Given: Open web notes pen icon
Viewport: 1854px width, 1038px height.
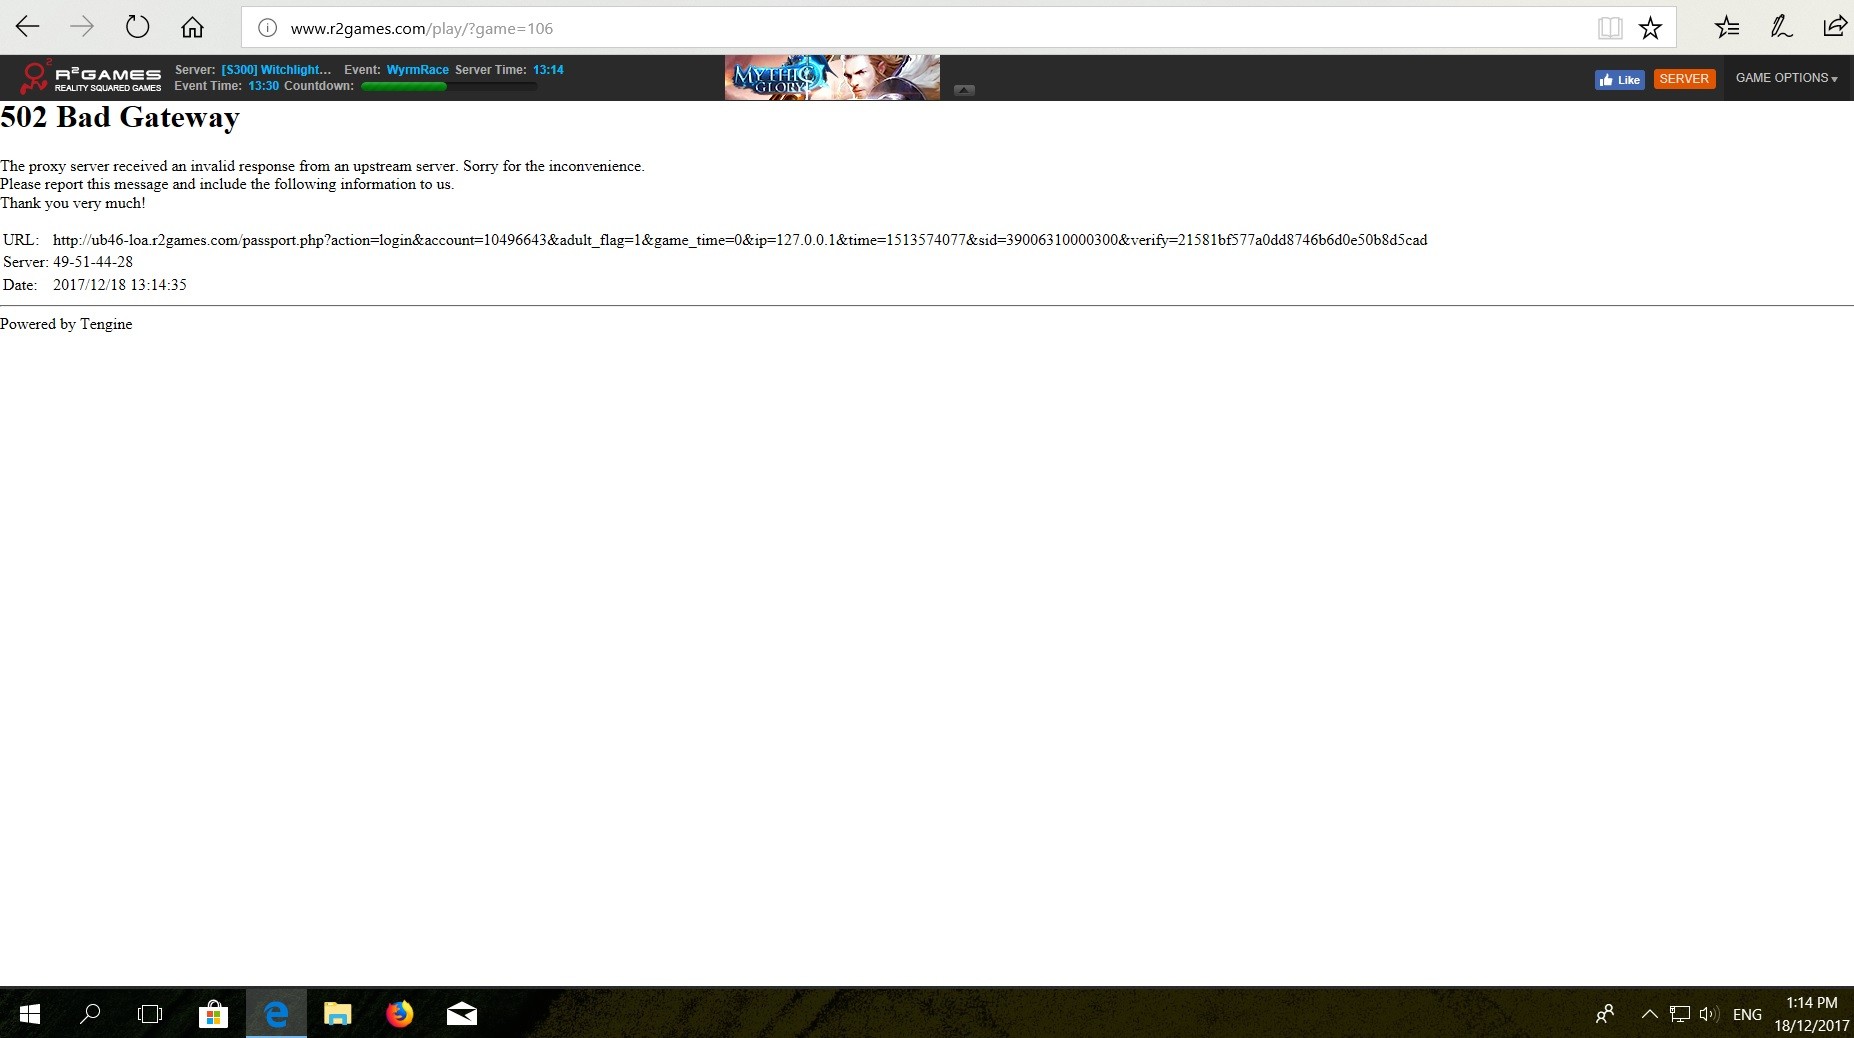Looking at the screenshot, I should coord(1781,28).
